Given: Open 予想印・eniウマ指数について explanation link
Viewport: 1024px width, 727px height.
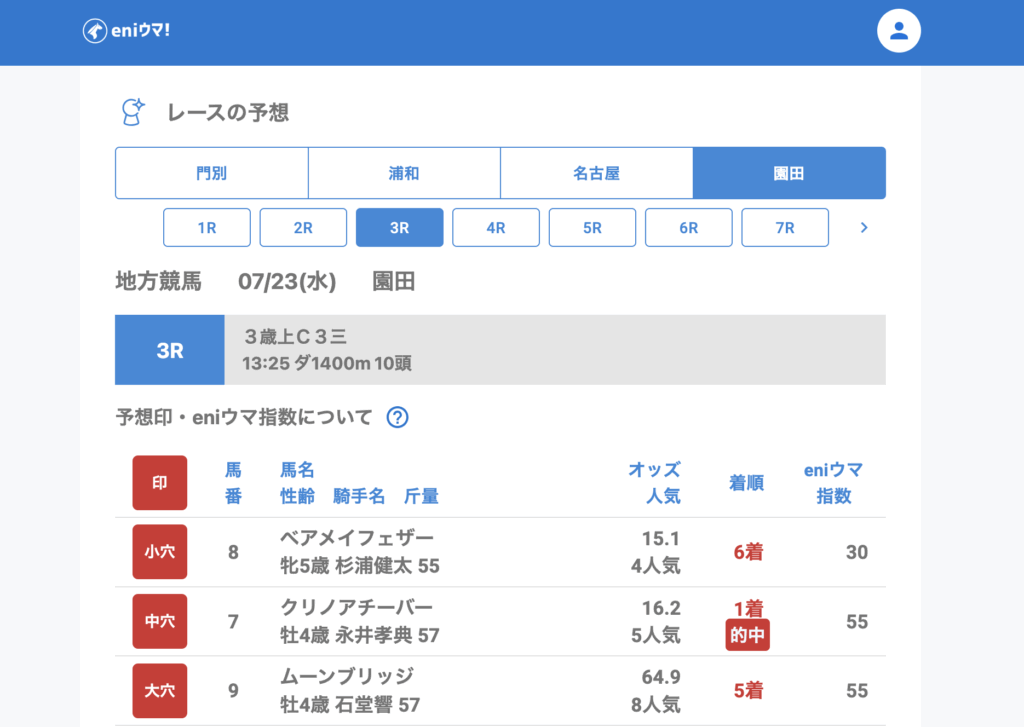Looking at the screenshot, I should 244,417.
